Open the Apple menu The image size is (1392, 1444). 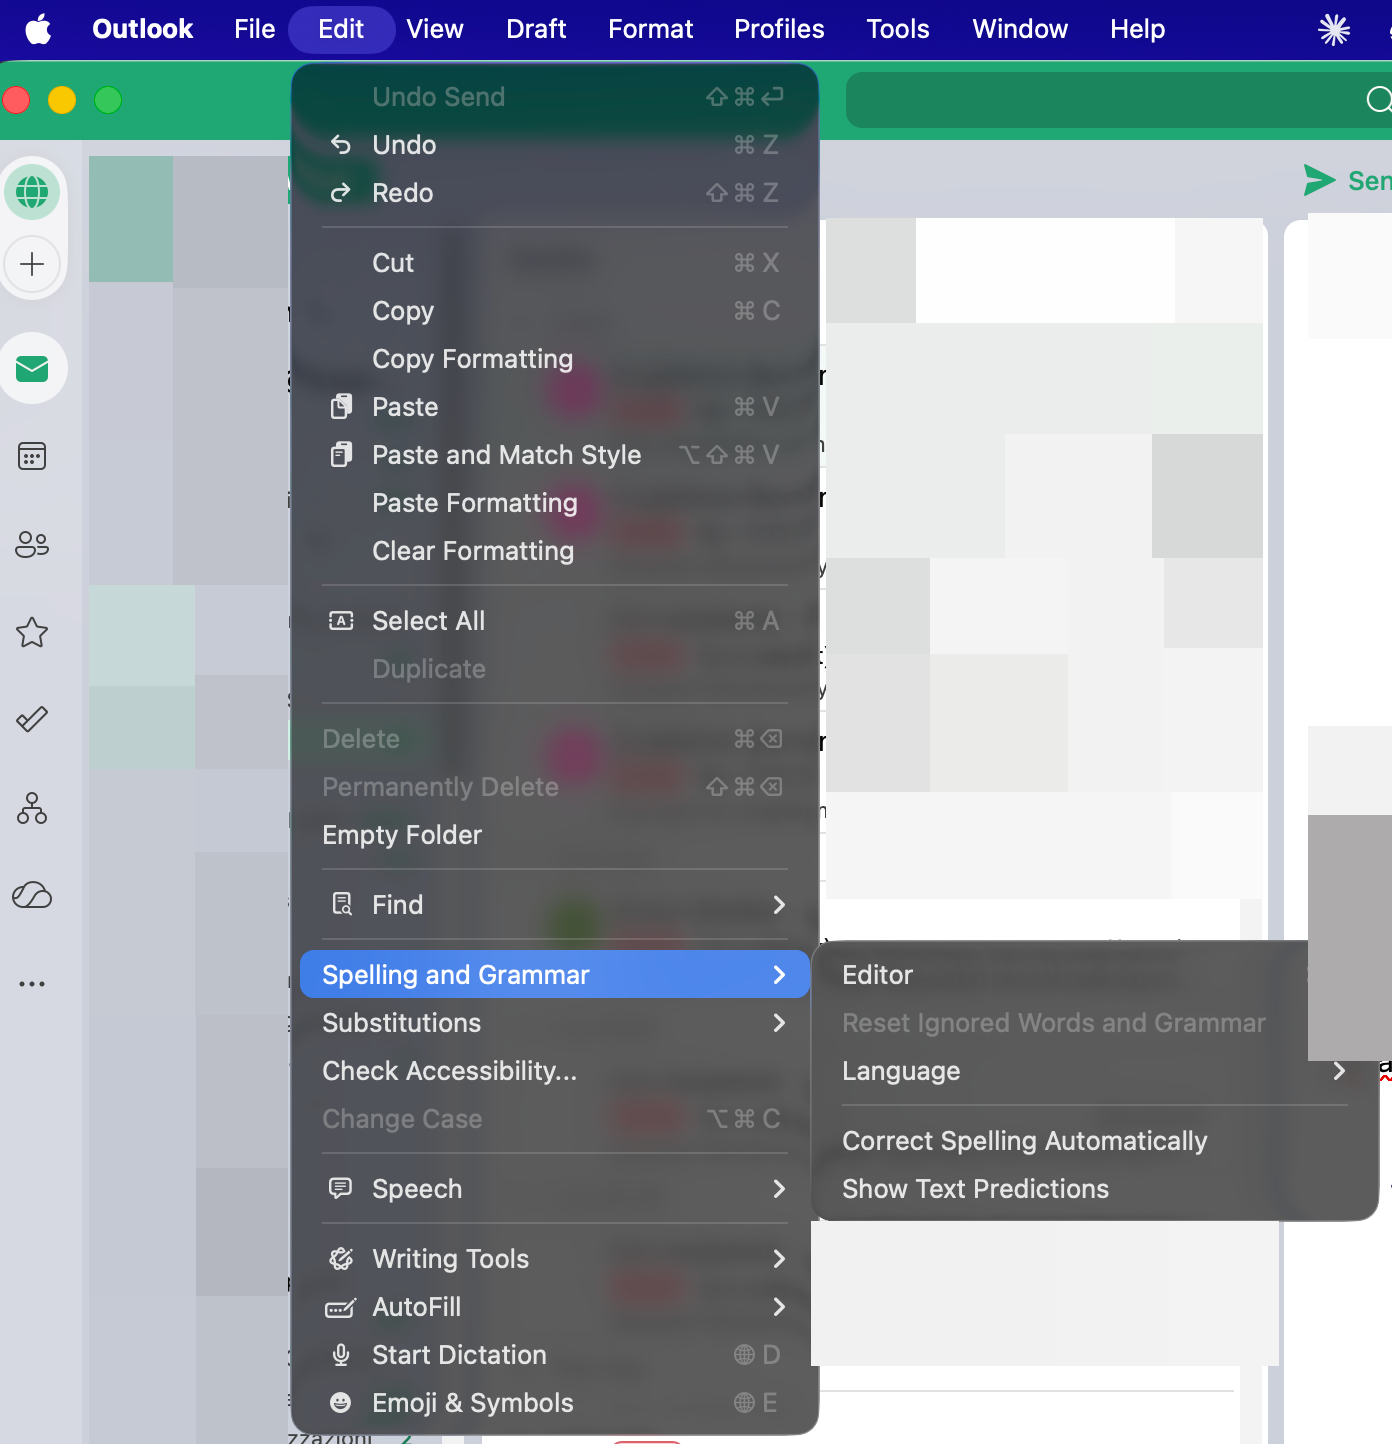click(38, 29)
